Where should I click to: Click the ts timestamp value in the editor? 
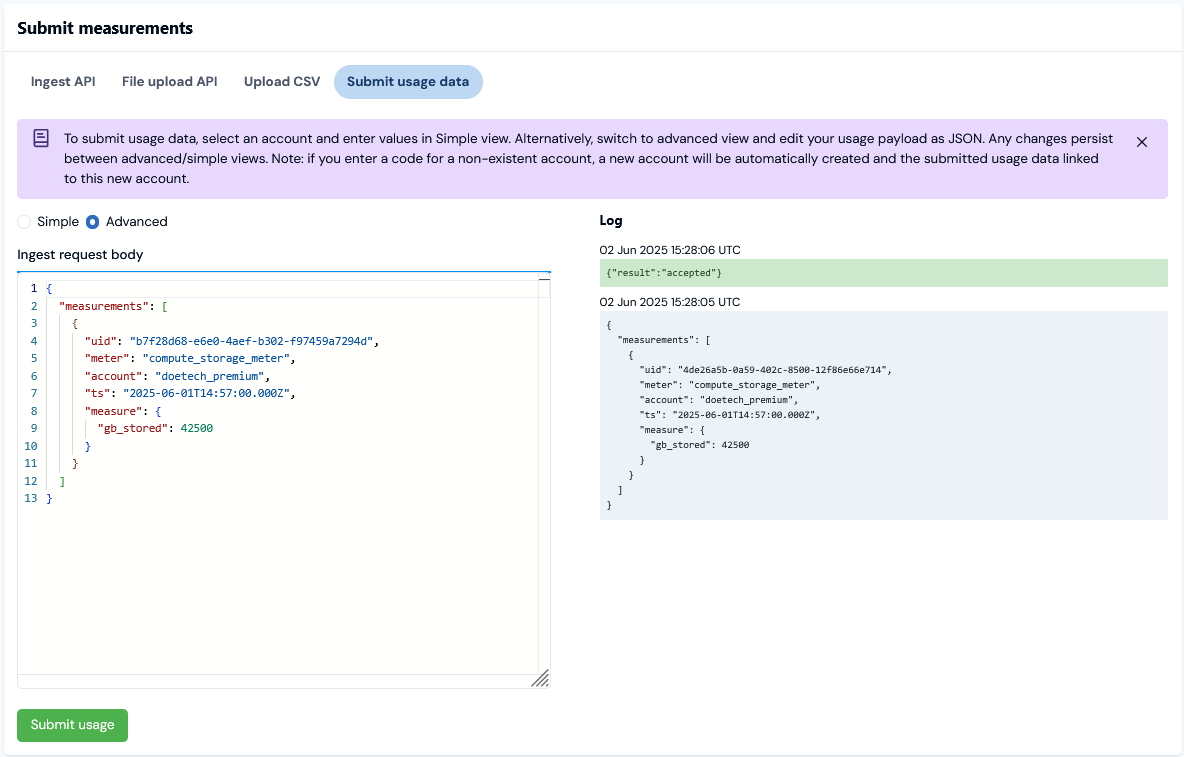click(206, 393)
